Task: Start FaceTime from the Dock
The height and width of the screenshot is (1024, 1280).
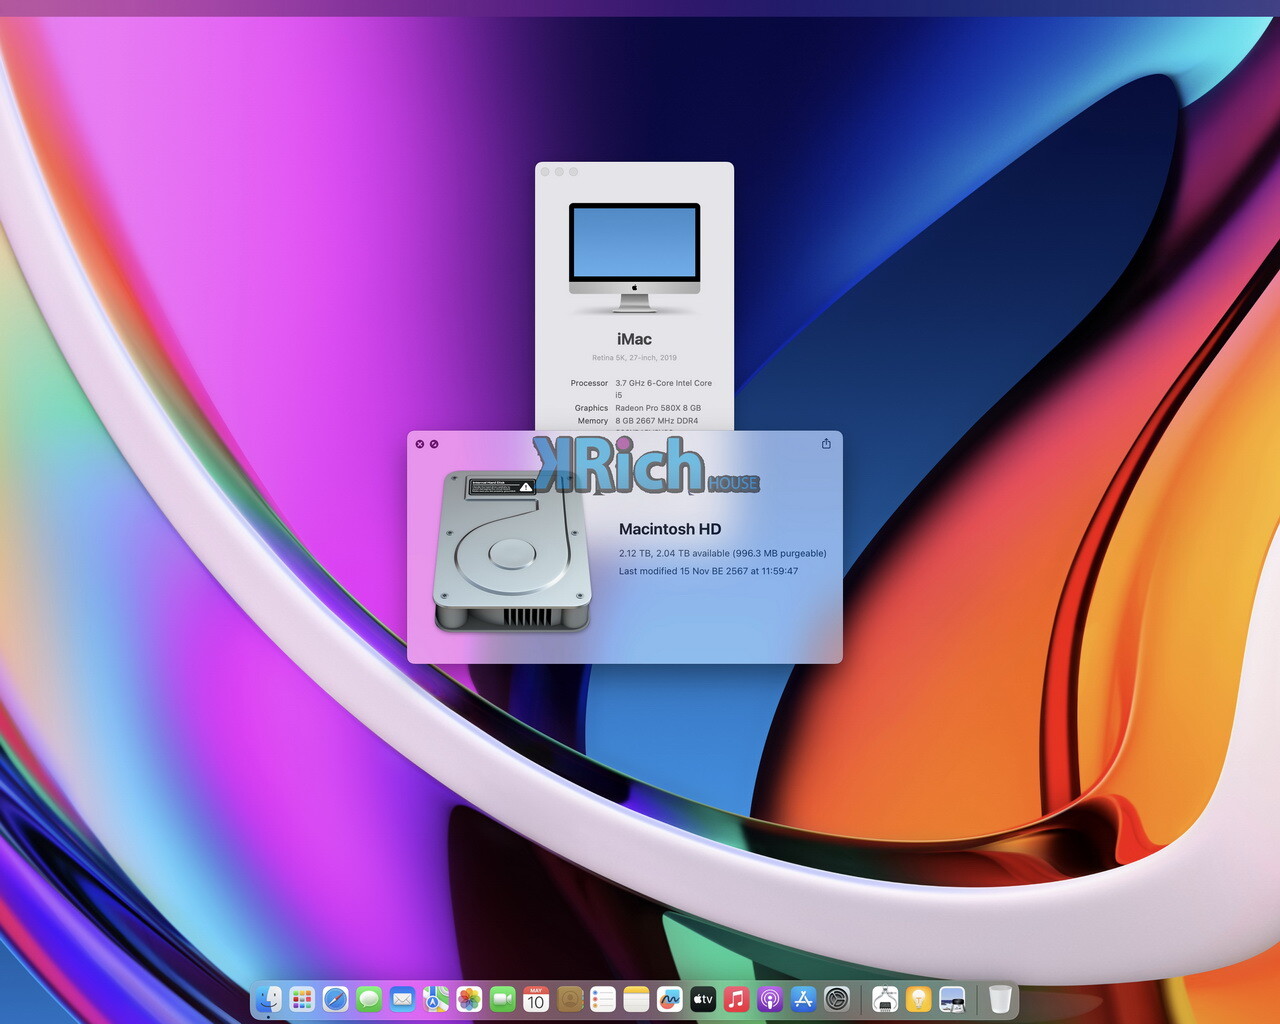Action: pos(503,998)
